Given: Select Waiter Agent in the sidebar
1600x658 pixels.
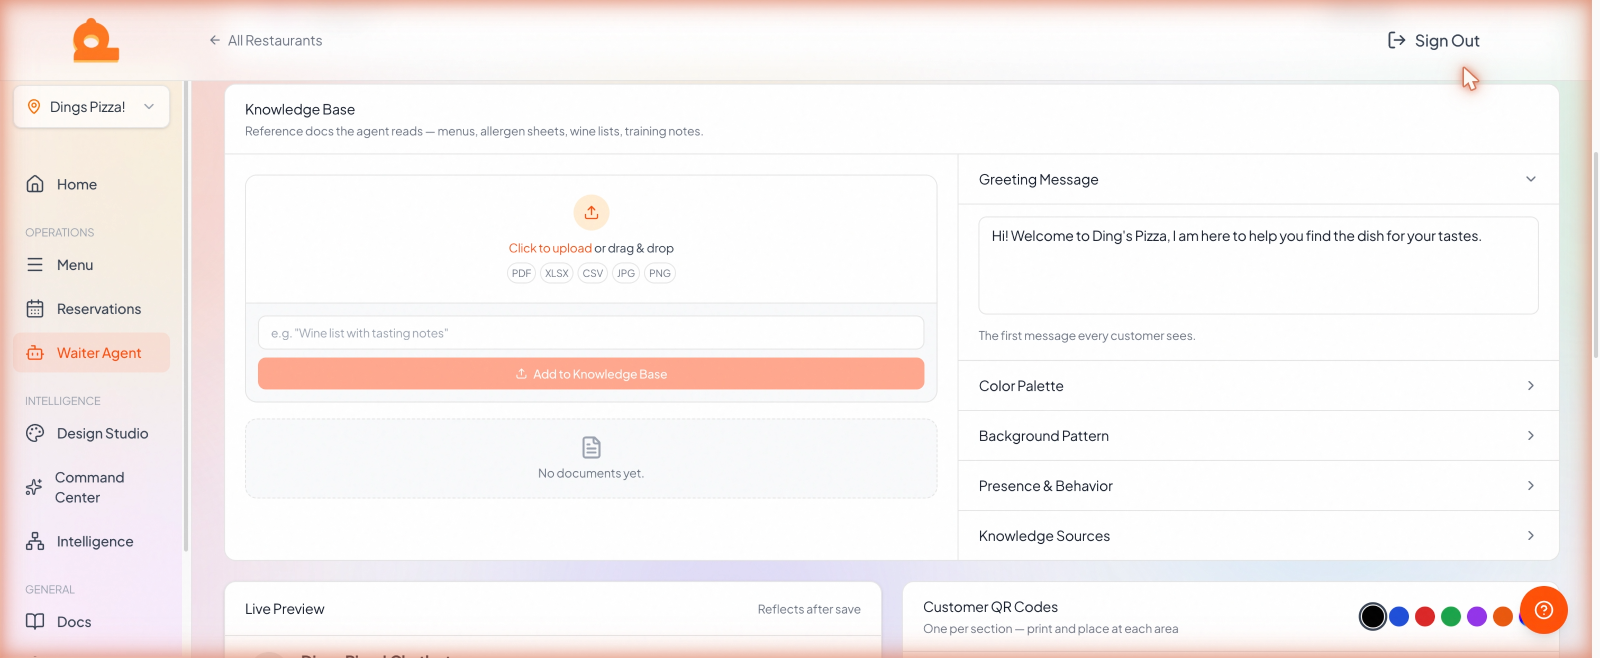Looking at the screenshot, I should click(x=91, y=353).
